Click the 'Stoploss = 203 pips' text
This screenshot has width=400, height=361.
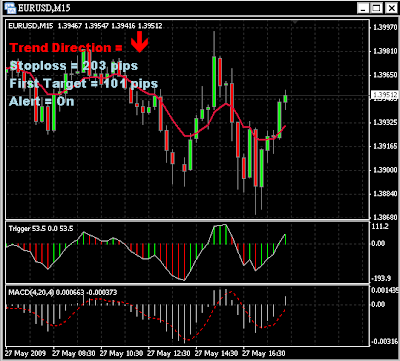(74, 66)
